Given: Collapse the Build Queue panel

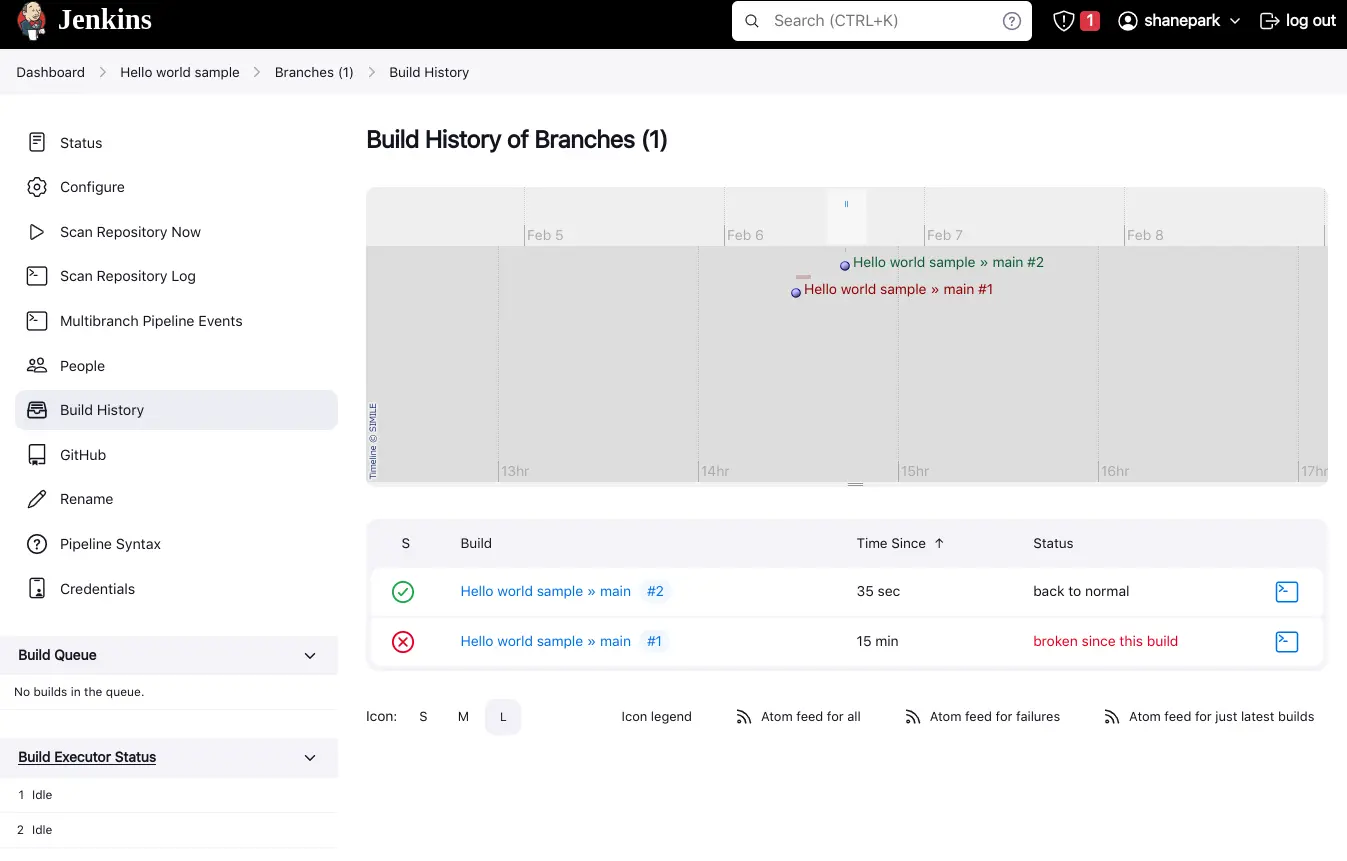Looking at the screenshot, I should tap(310, 656).
